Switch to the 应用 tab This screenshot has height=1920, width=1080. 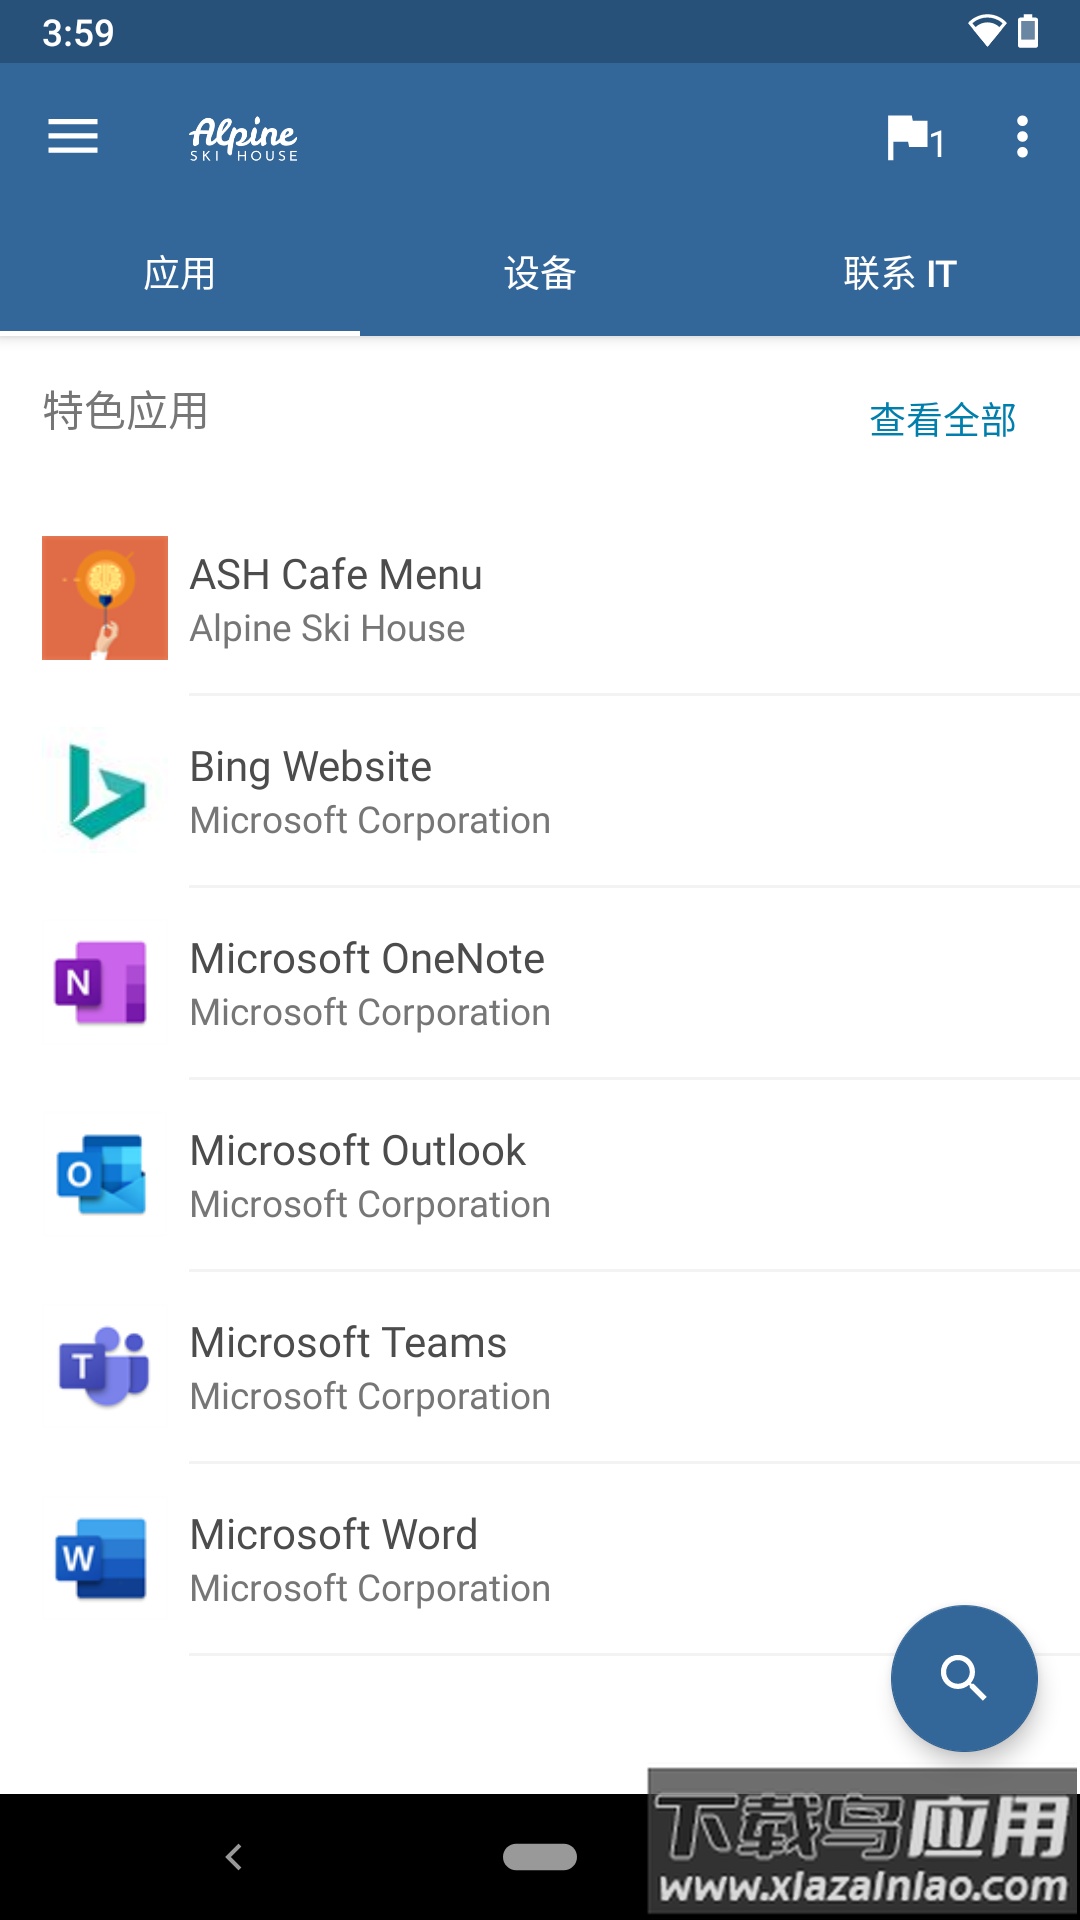point(180,274)
